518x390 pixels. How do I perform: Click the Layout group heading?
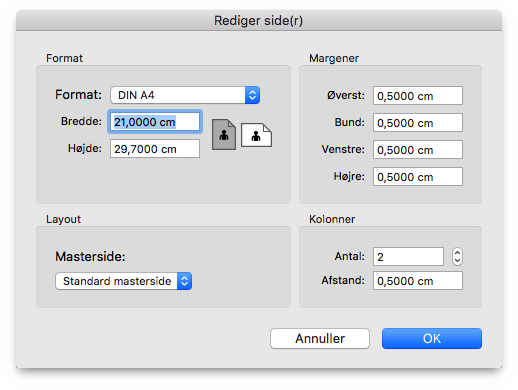point(63,219)
